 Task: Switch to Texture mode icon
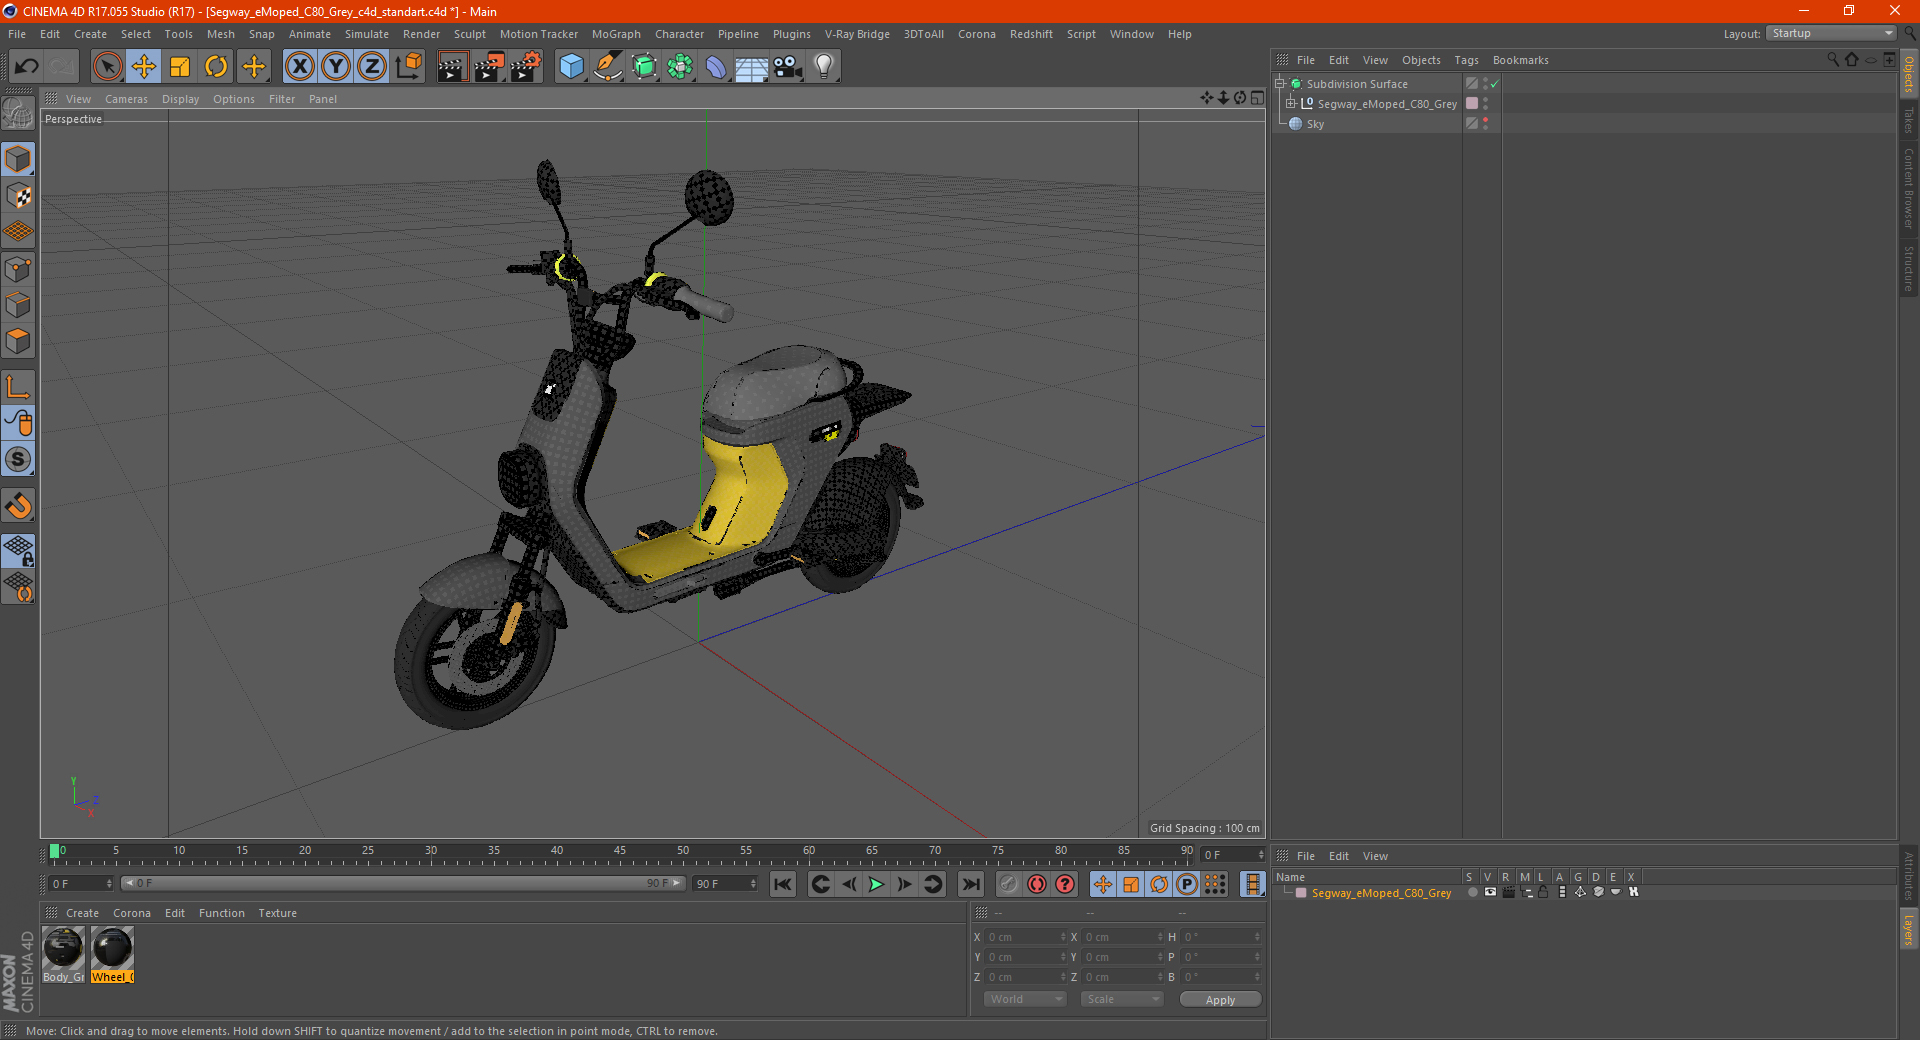coord(18,196)
